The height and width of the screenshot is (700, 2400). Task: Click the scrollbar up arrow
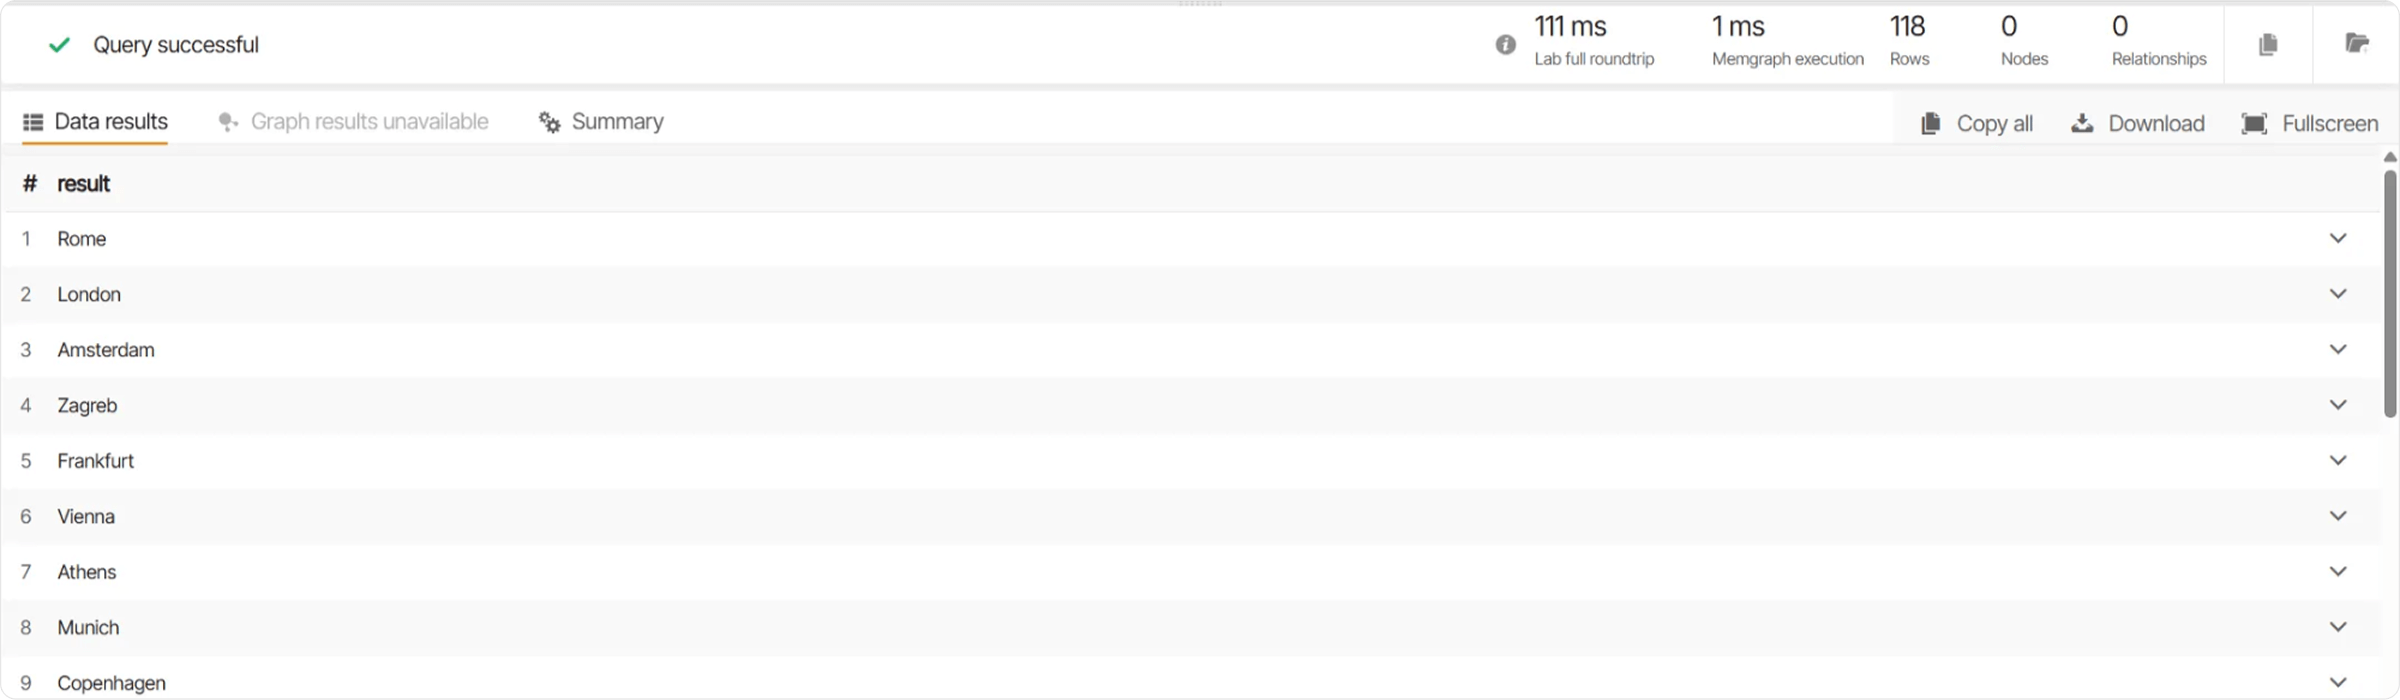2390,157
